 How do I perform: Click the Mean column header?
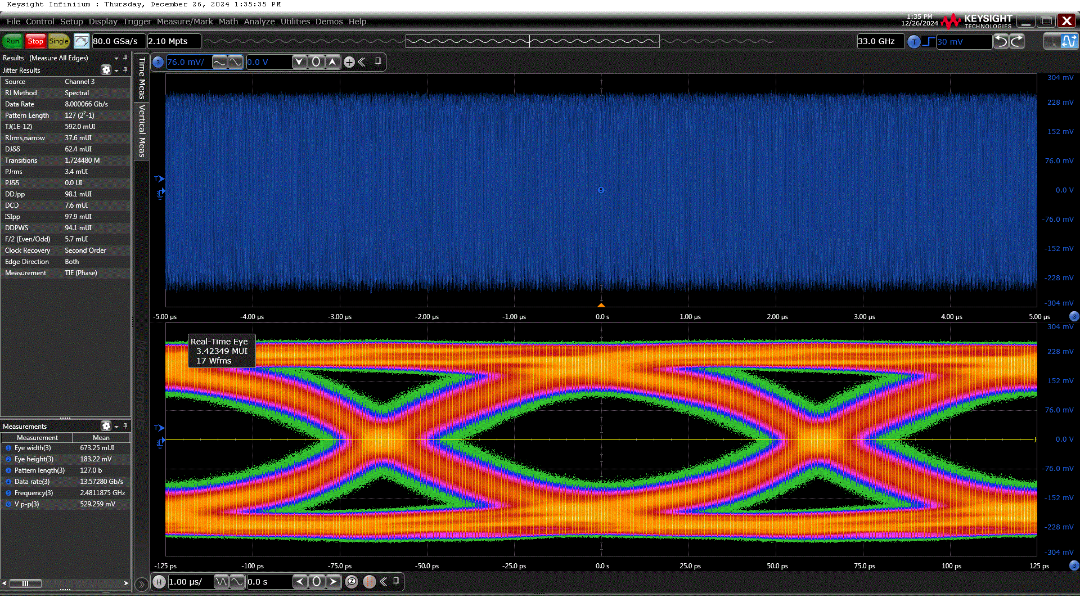tap(101, 438)
